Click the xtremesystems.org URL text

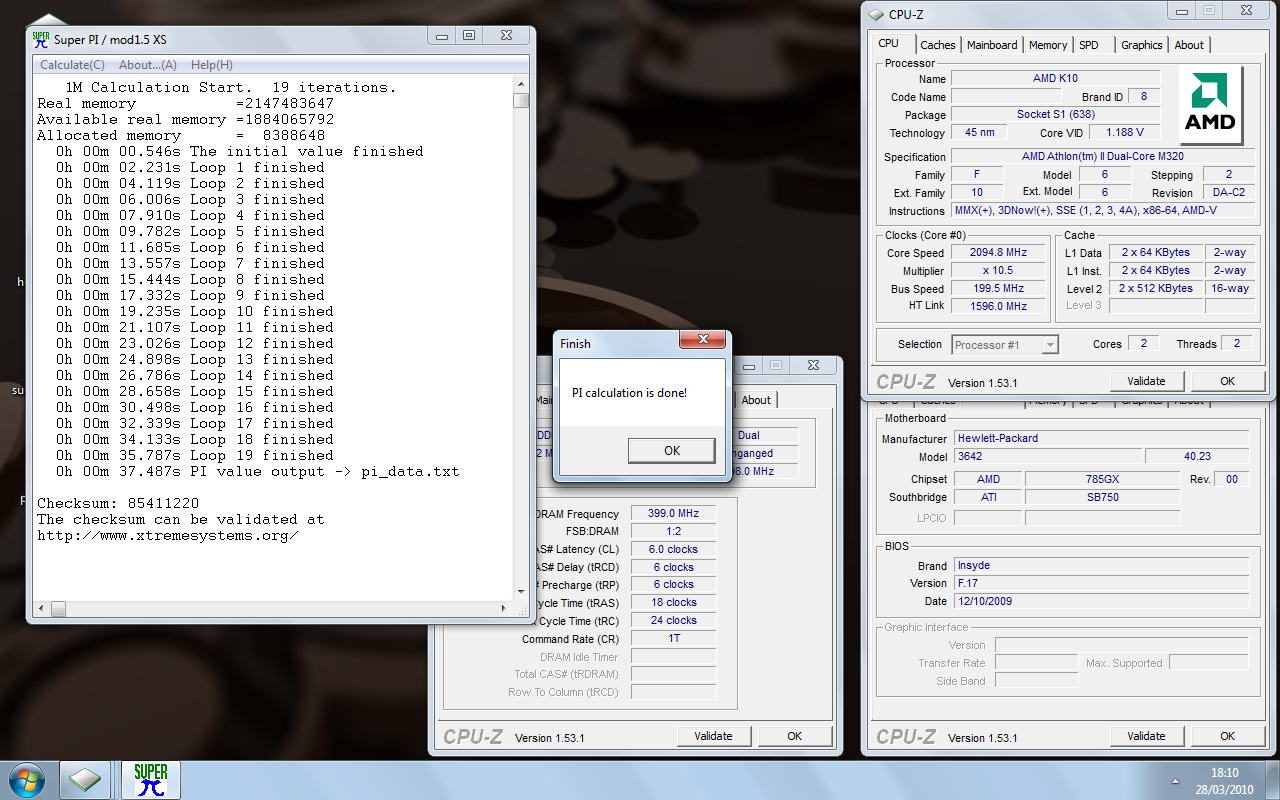click(x=168, y=535)
